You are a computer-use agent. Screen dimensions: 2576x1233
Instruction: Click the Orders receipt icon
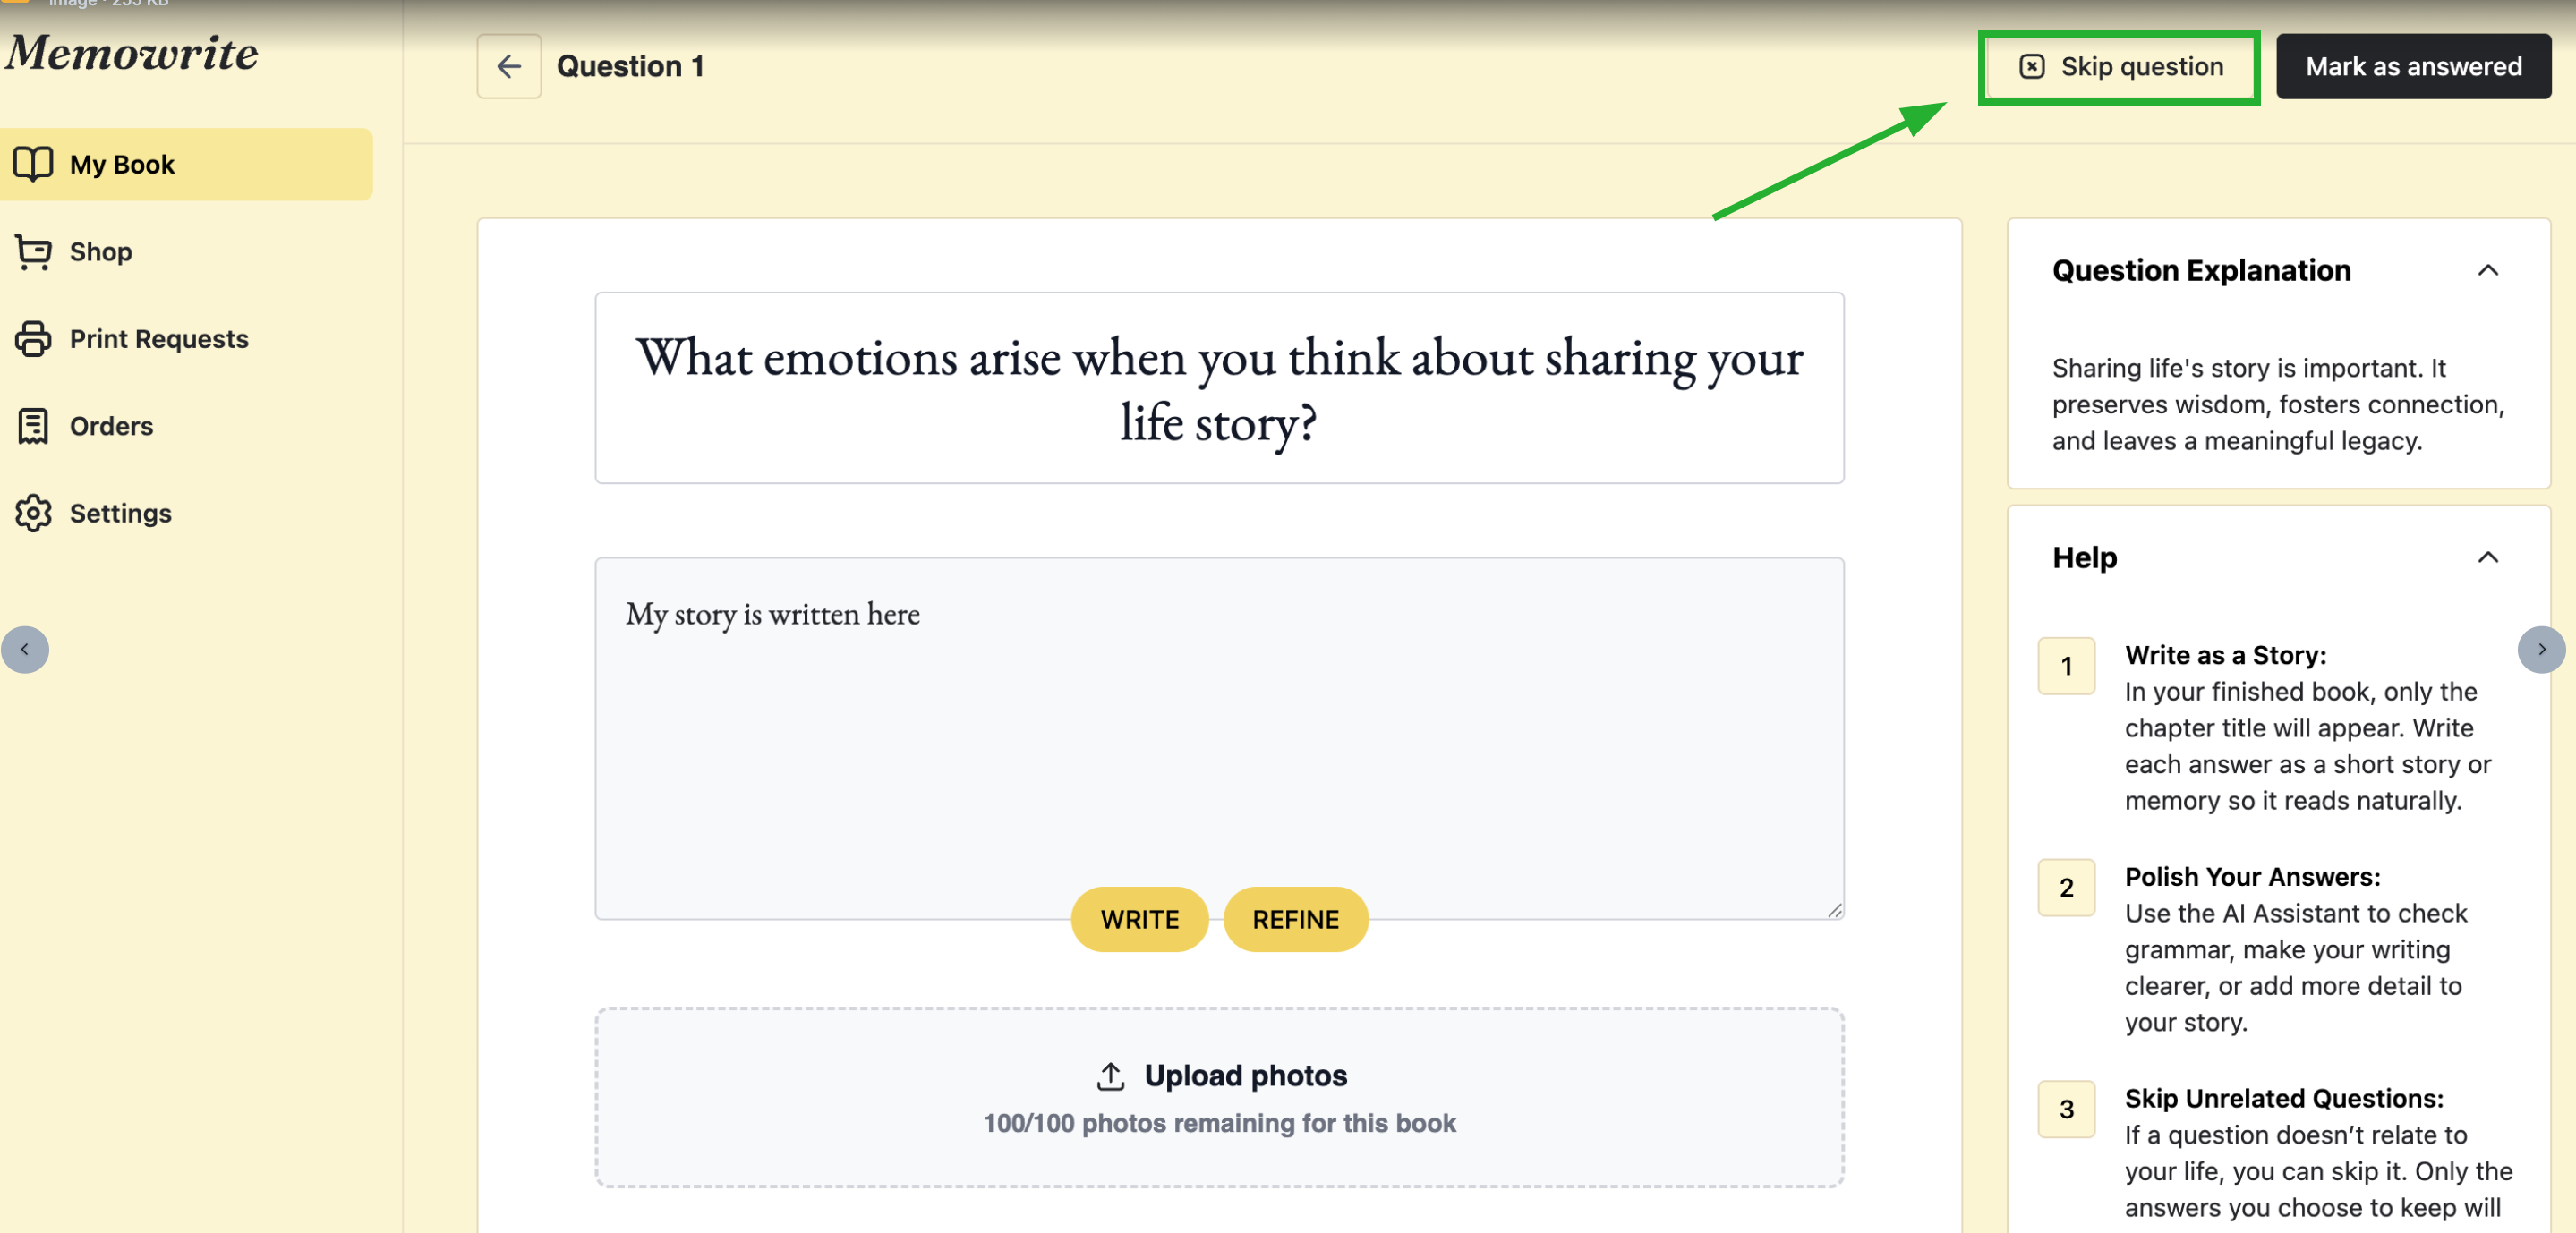coord(33,426)
